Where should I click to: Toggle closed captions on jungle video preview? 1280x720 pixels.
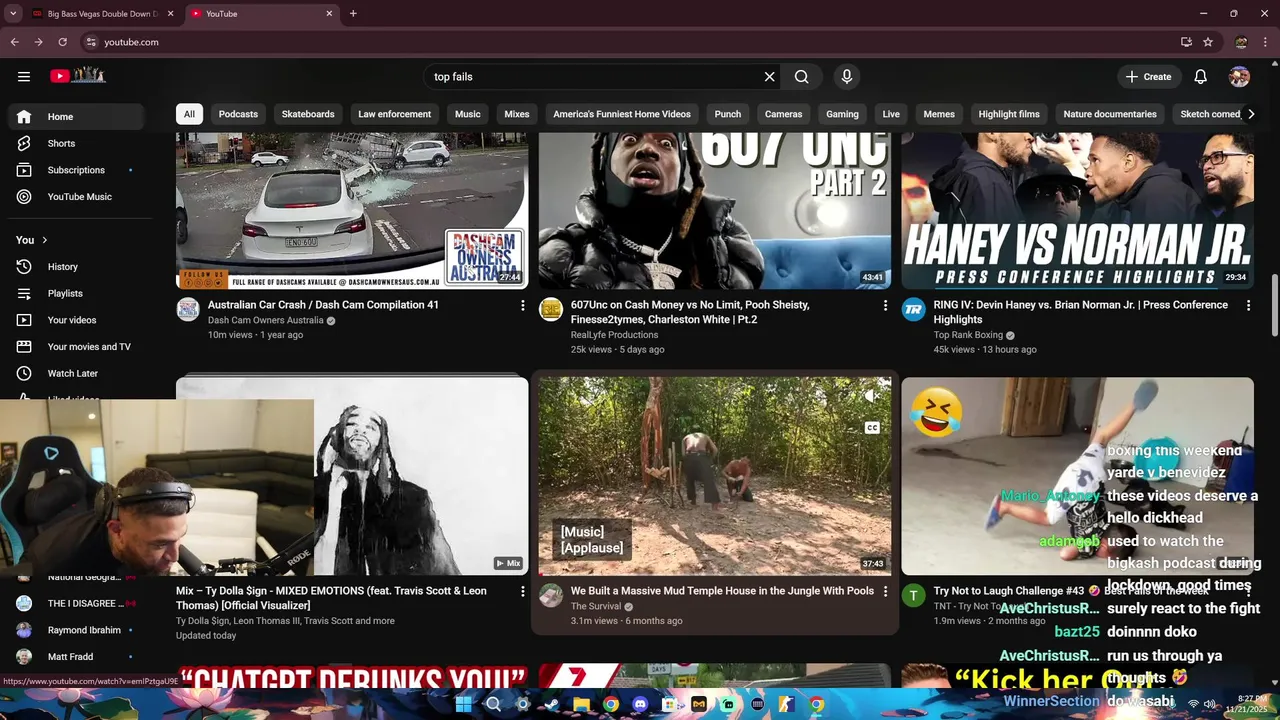(x=872, y=428)
